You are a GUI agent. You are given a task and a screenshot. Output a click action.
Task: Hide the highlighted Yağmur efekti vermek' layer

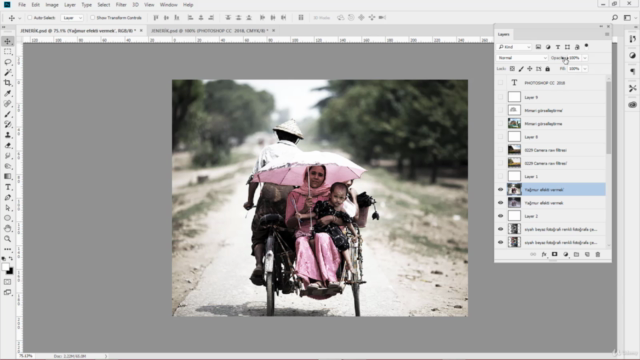500,189
